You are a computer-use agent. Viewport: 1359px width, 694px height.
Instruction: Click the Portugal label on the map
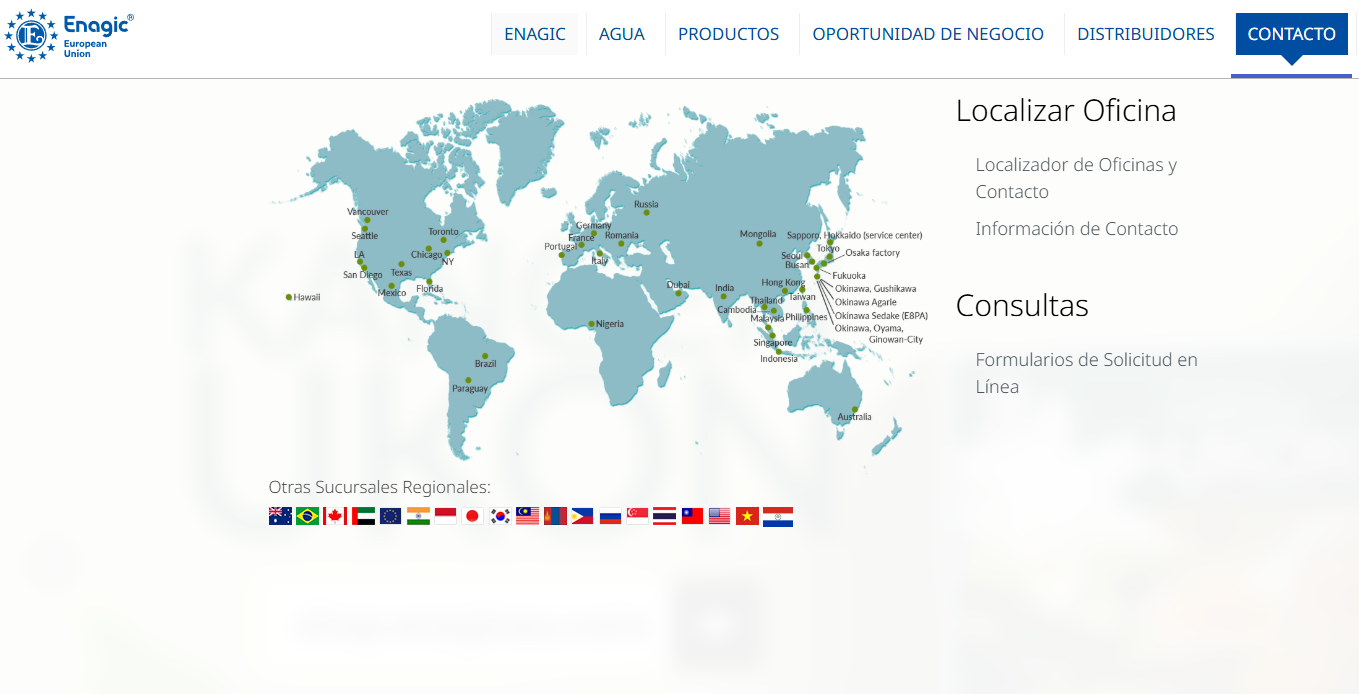coord(560,247)
